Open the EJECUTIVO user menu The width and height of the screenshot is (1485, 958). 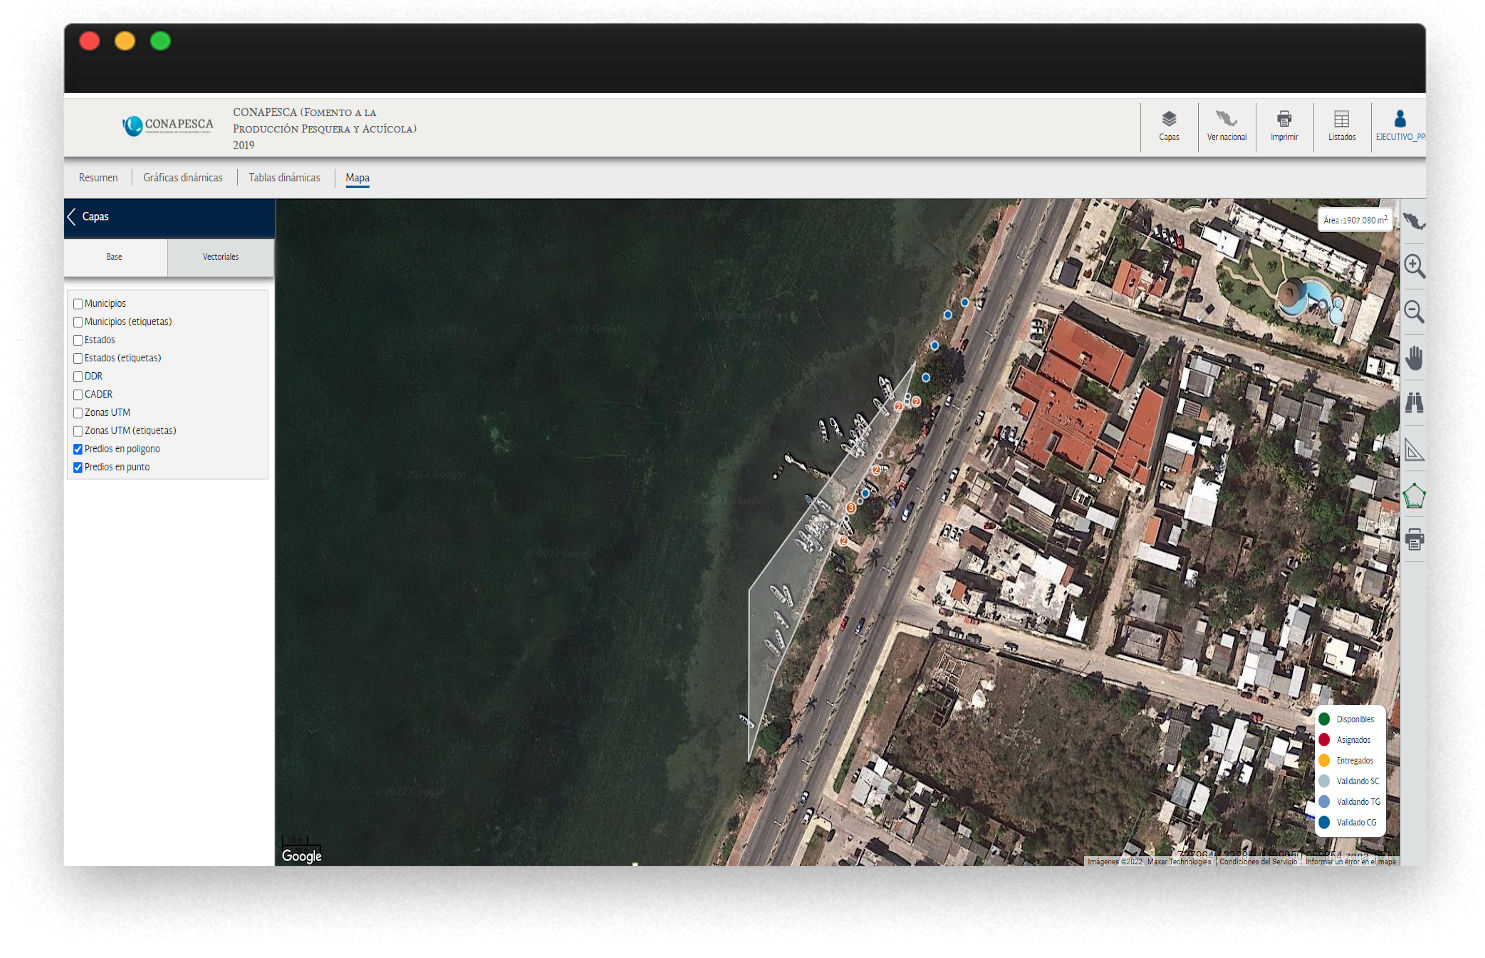pos(1399,125)
